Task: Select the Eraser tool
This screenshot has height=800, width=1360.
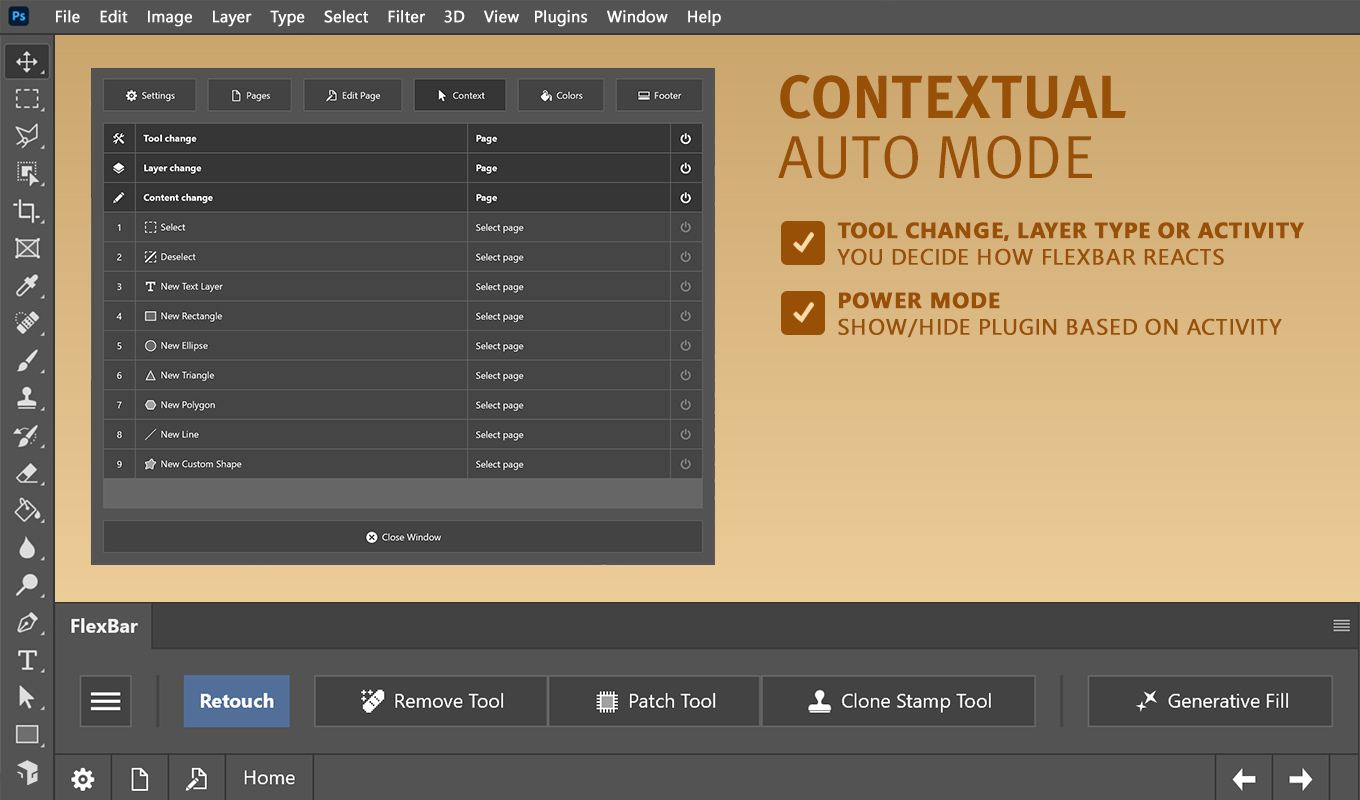Action: [27, 473]
